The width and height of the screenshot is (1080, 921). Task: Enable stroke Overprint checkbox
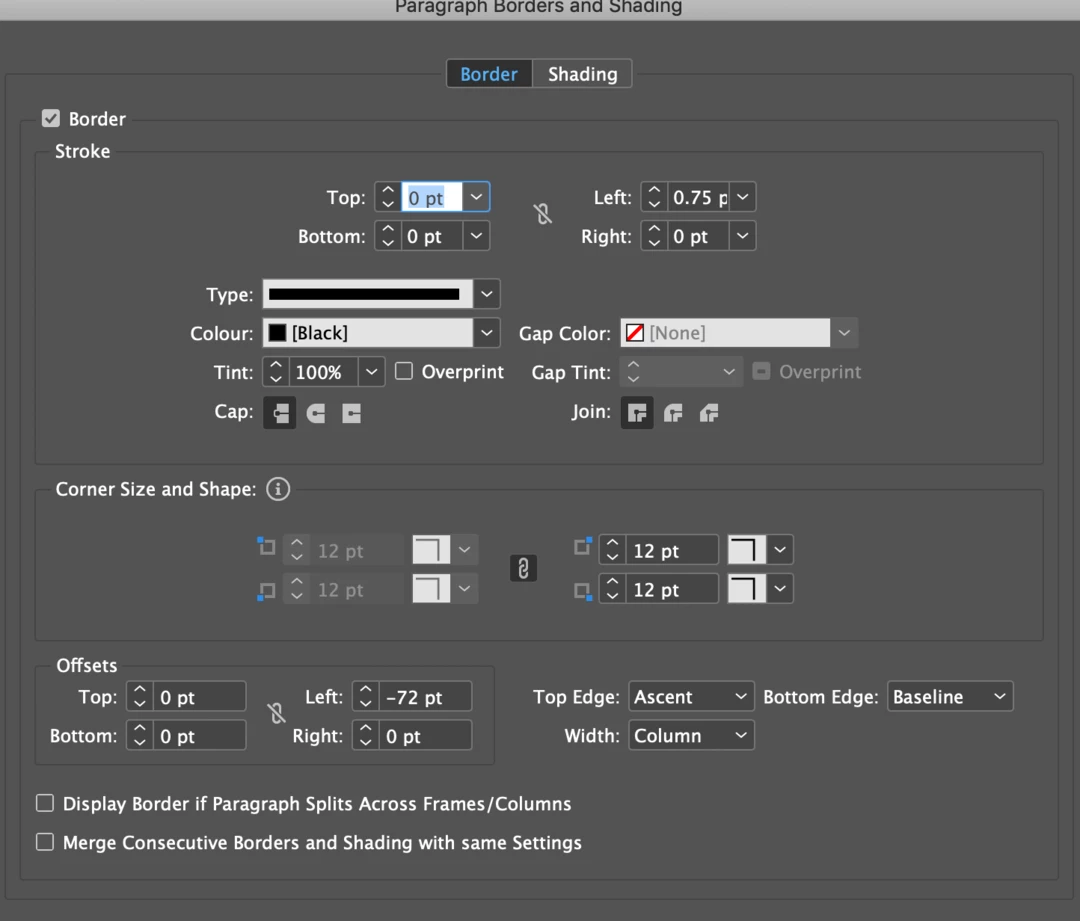pyautogui.click(x=404, y=371)
